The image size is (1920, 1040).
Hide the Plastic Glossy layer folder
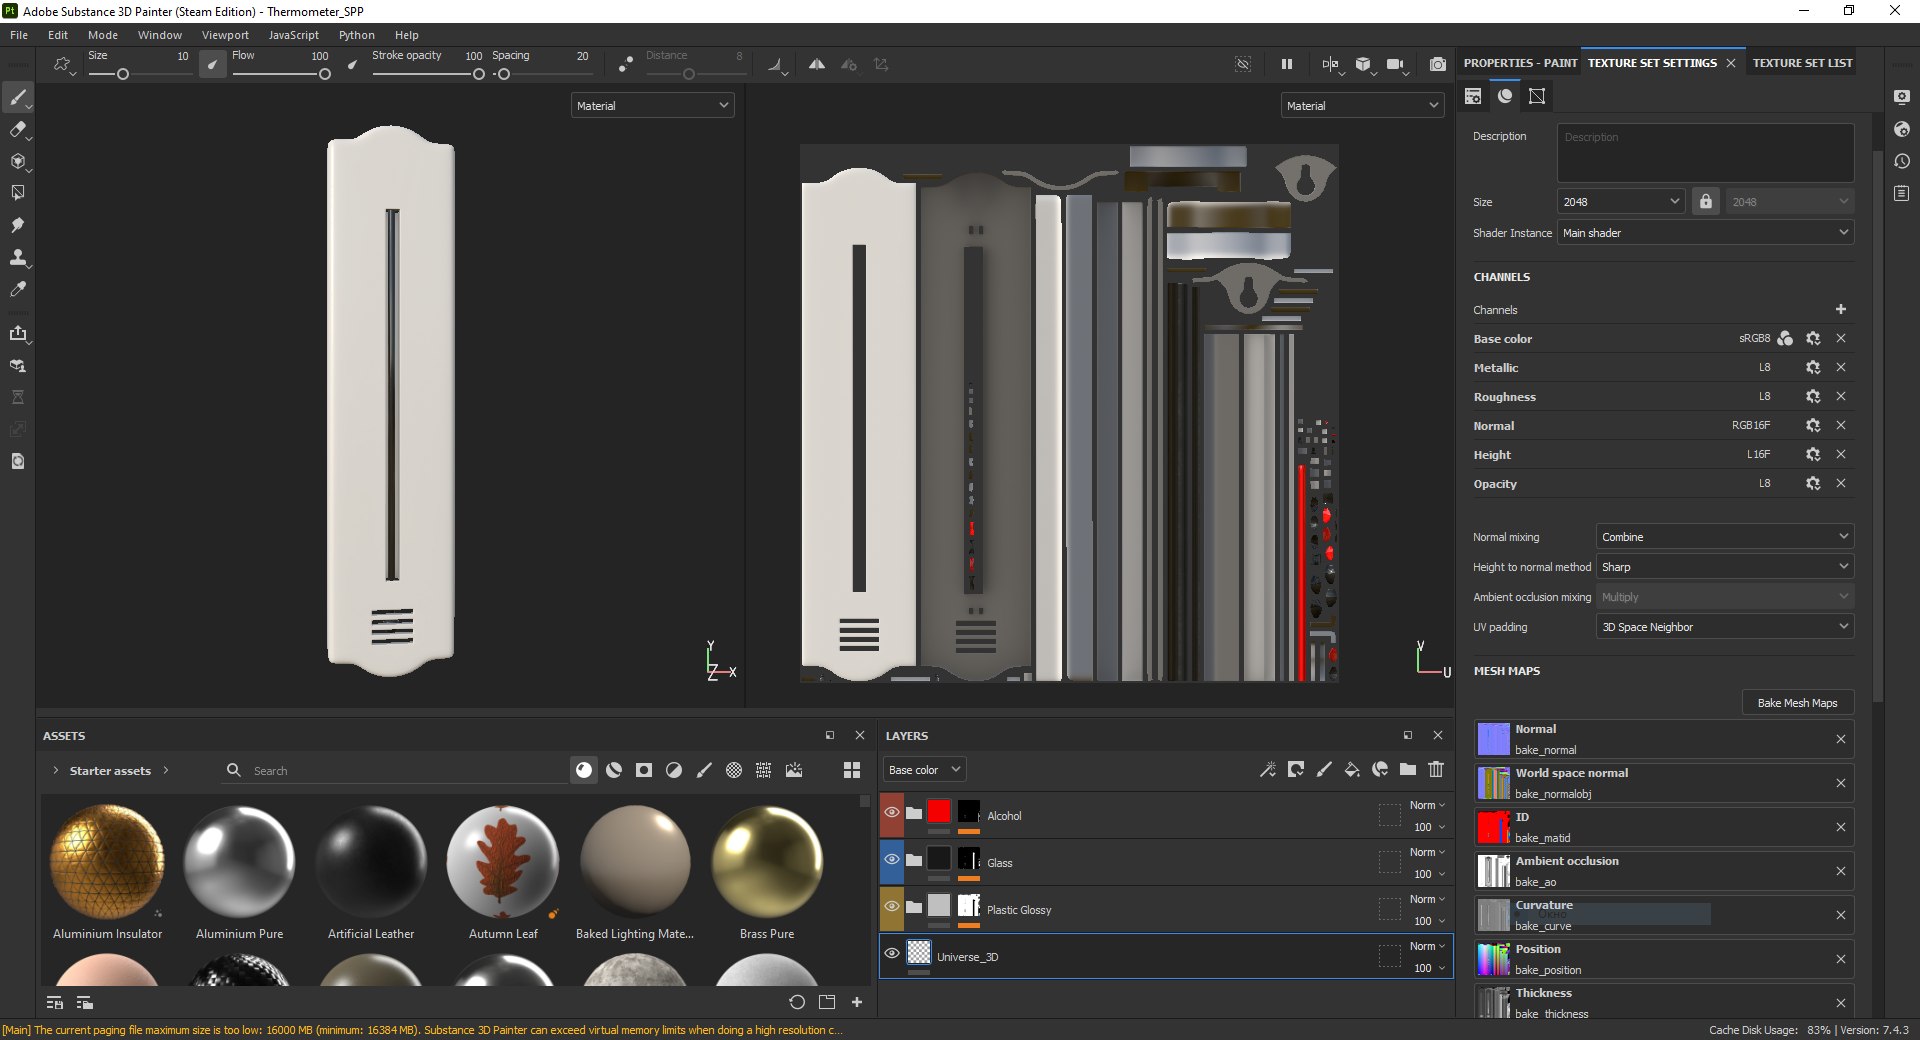pos(892,907)
